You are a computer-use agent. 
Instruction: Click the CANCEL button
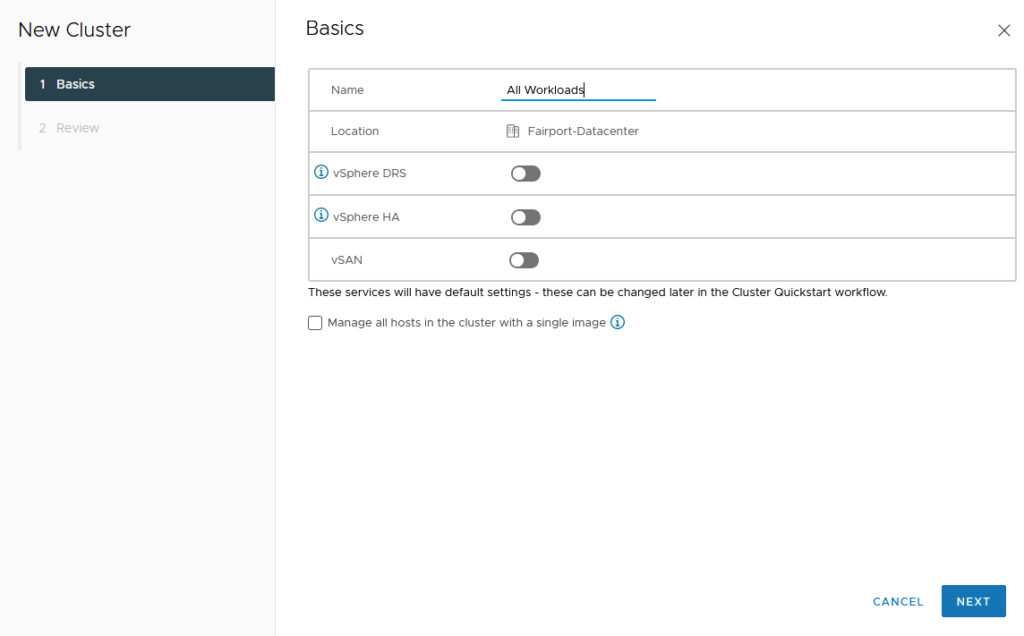pos(897,601)
